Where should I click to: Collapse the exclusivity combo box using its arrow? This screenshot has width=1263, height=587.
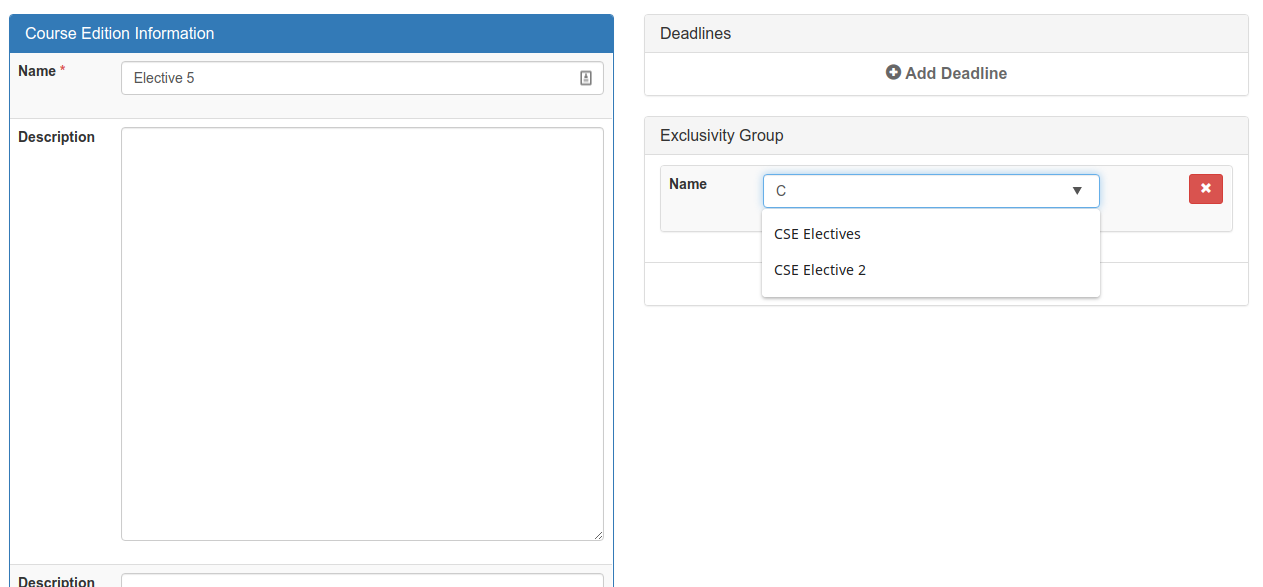click(x=1077, y=191)
